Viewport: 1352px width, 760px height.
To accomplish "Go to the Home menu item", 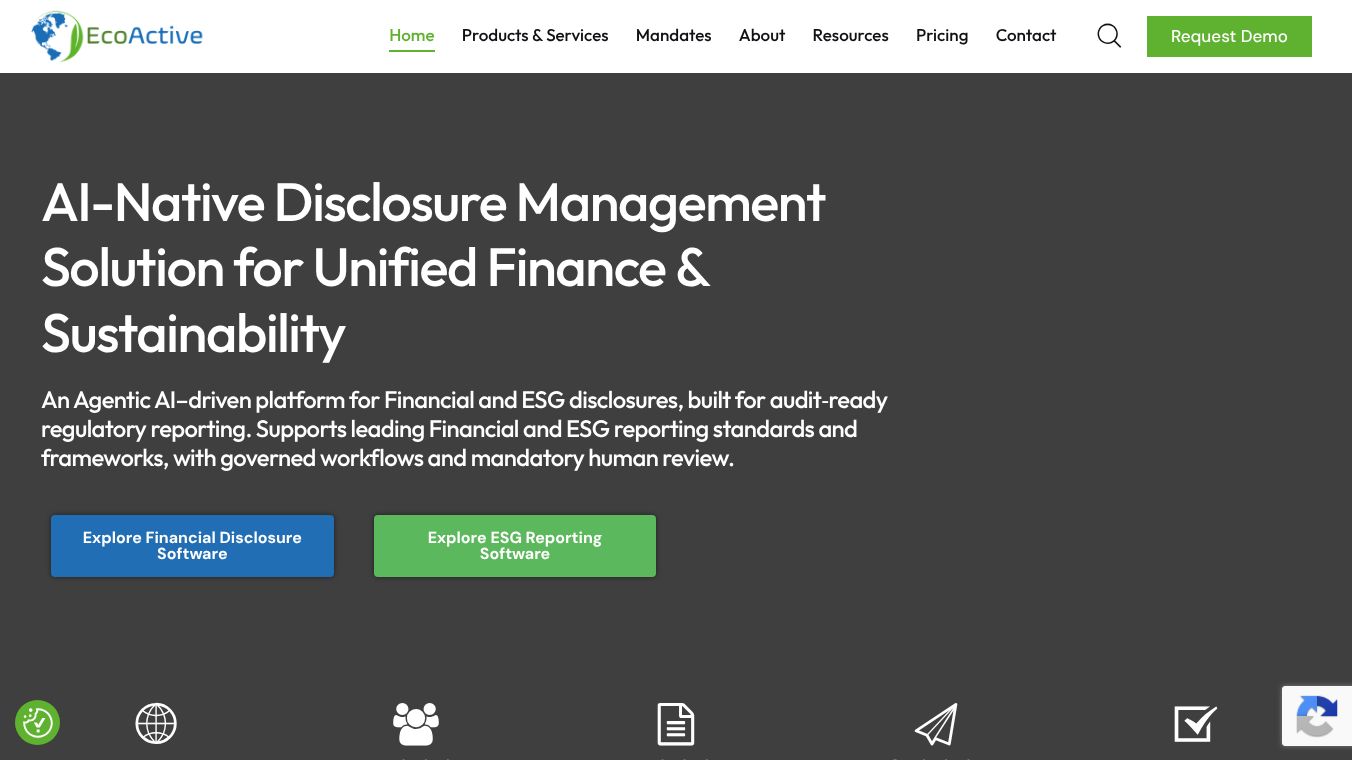I will click(412, 36).
